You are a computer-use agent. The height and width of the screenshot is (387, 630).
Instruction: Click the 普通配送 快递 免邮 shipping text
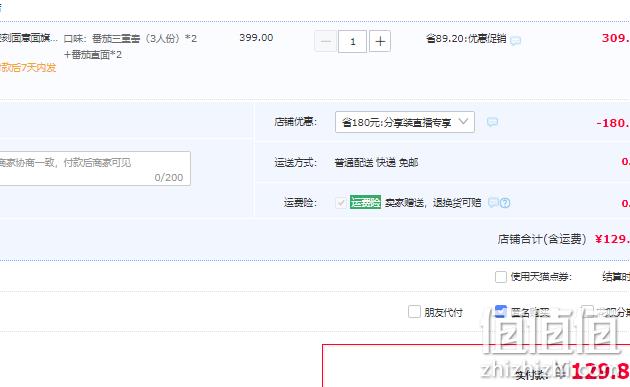pyautogui.click(x=376, y=162)
